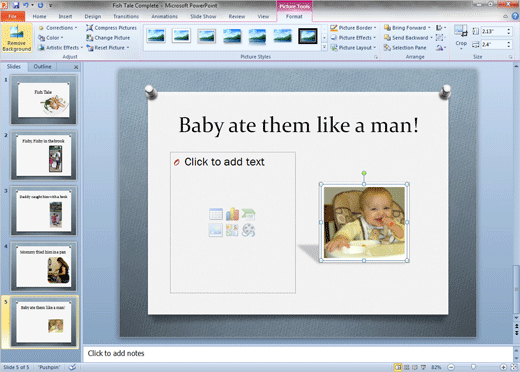Viewport: 520px width, 372px height.
Task: Apply the first picture style thumbnail
Action: (x=156, y=36)
